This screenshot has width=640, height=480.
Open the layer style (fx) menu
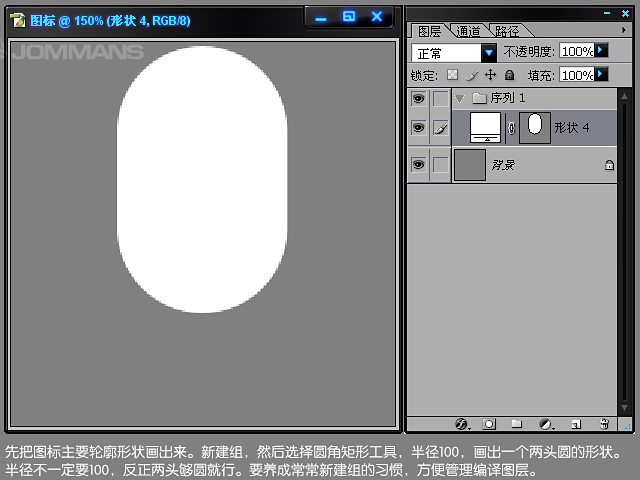(461, 424)
